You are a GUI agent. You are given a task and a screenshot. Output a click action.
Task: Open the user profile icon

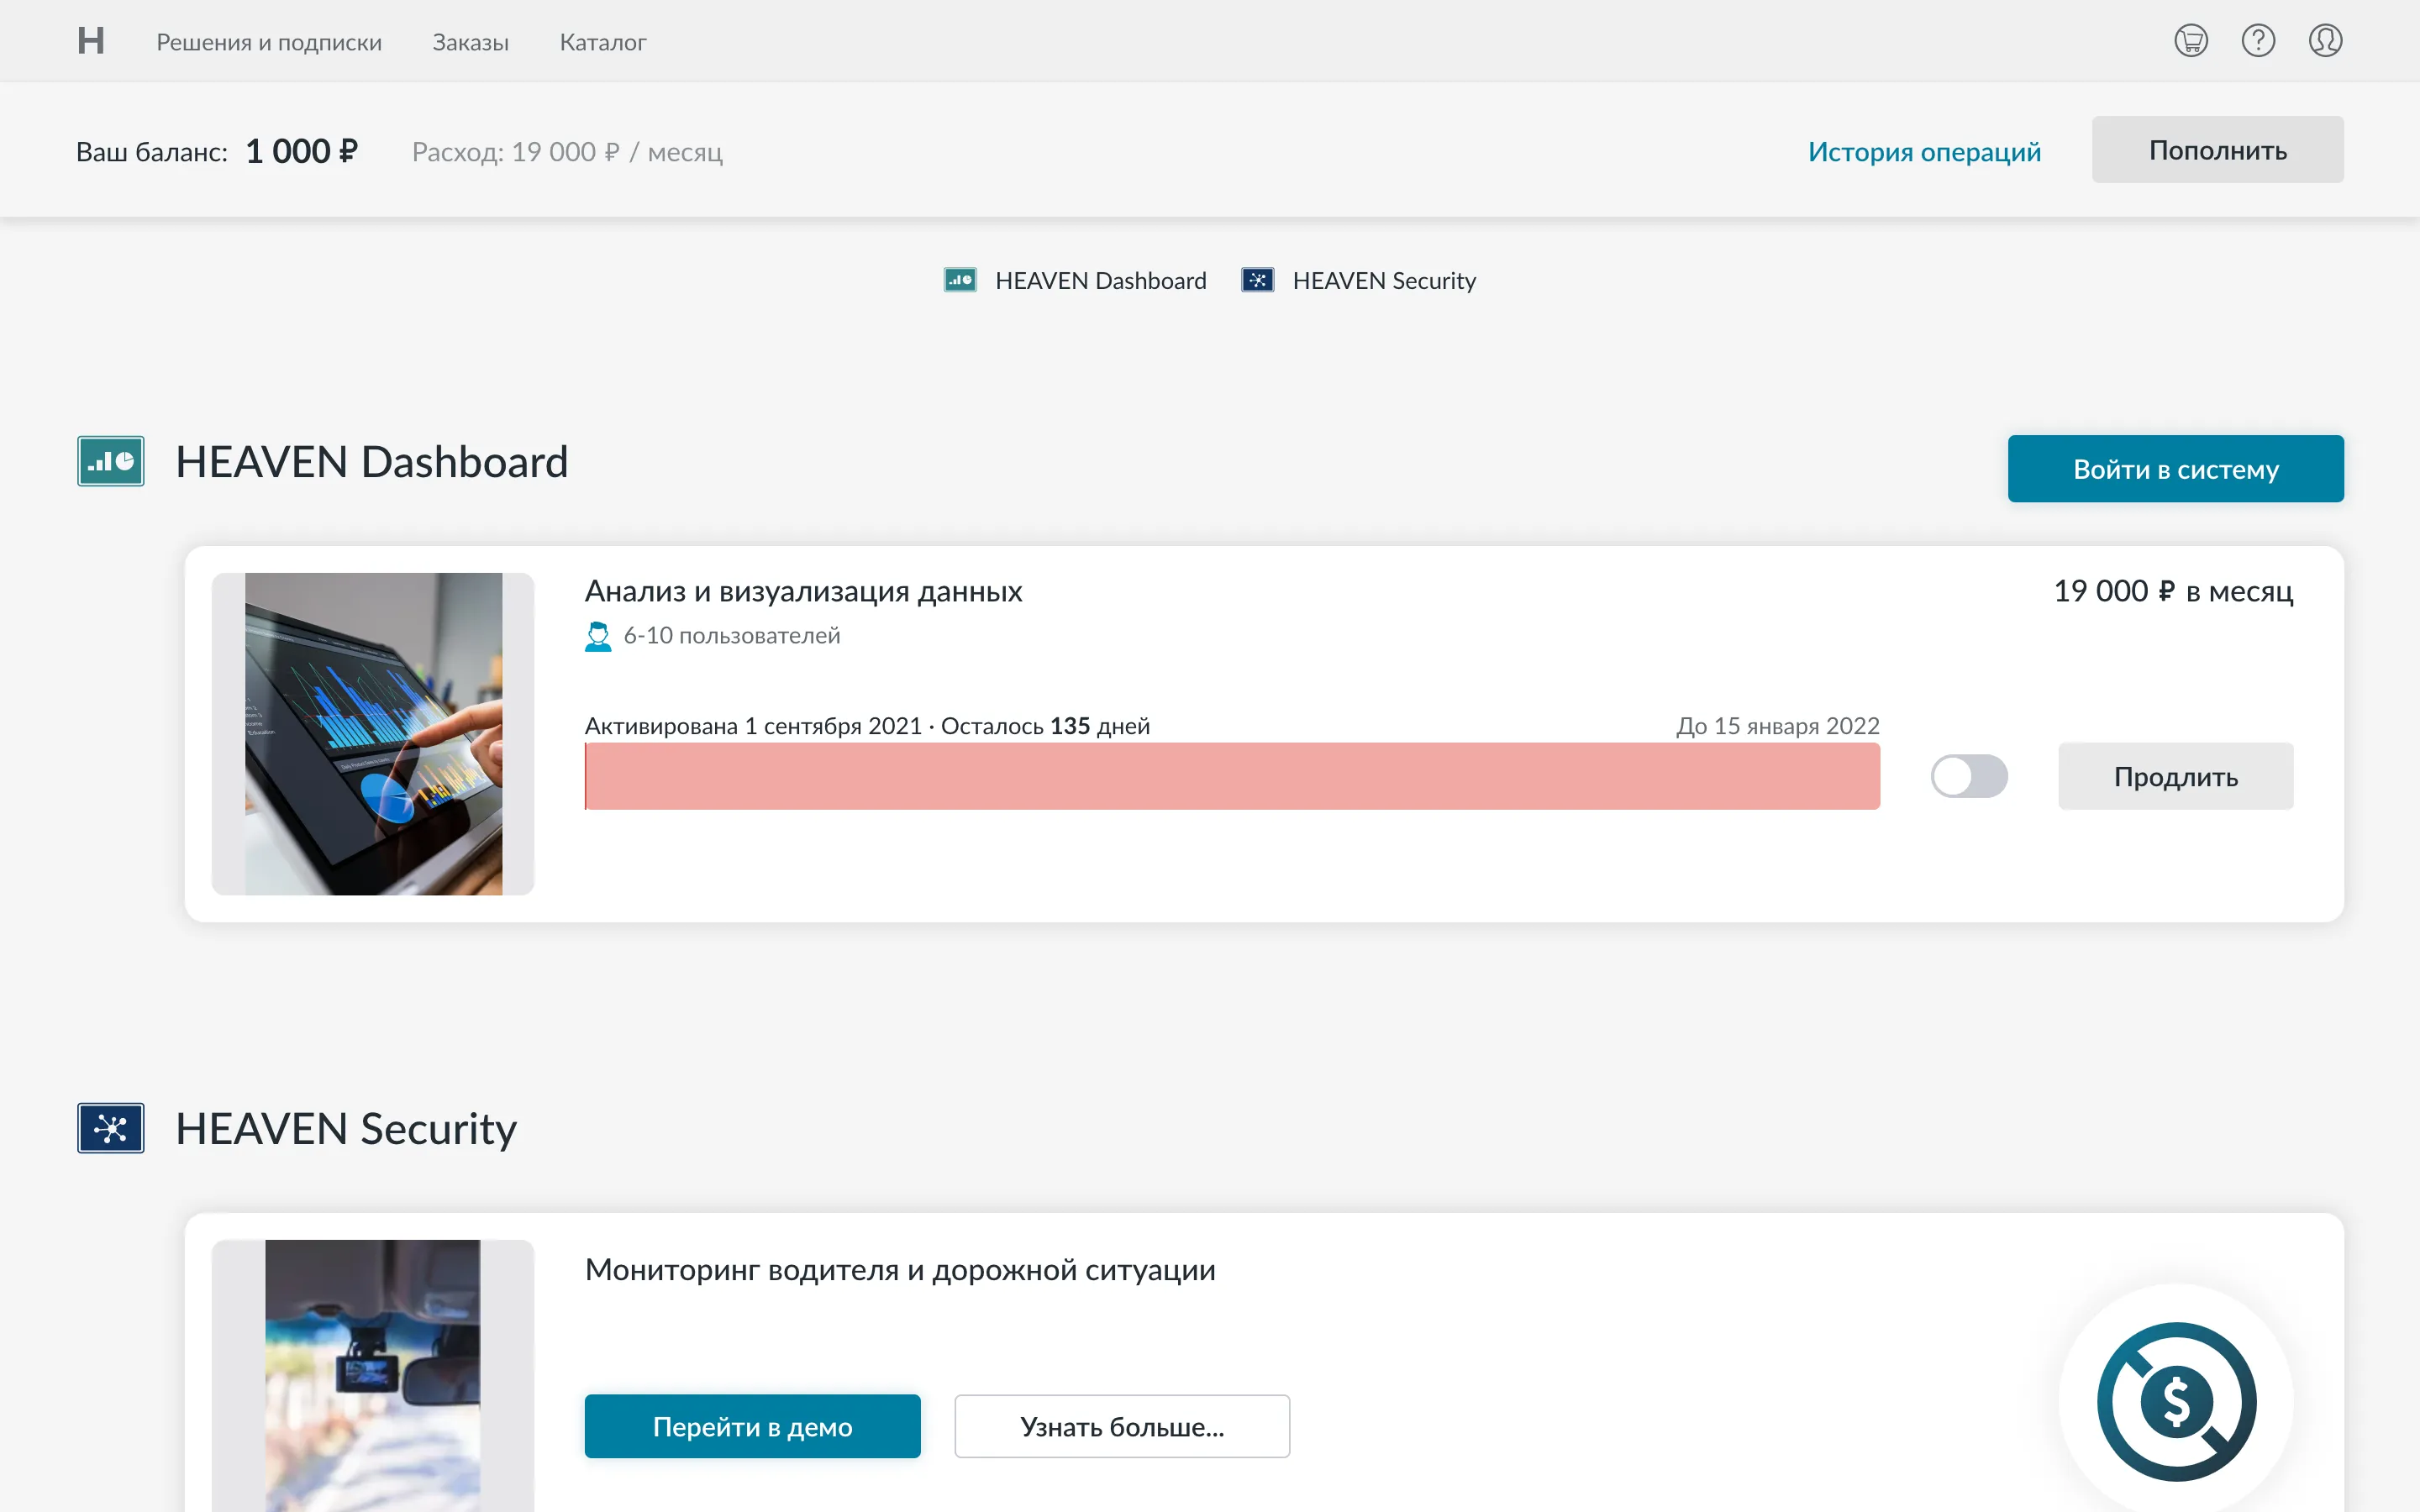pos(2325,41)
